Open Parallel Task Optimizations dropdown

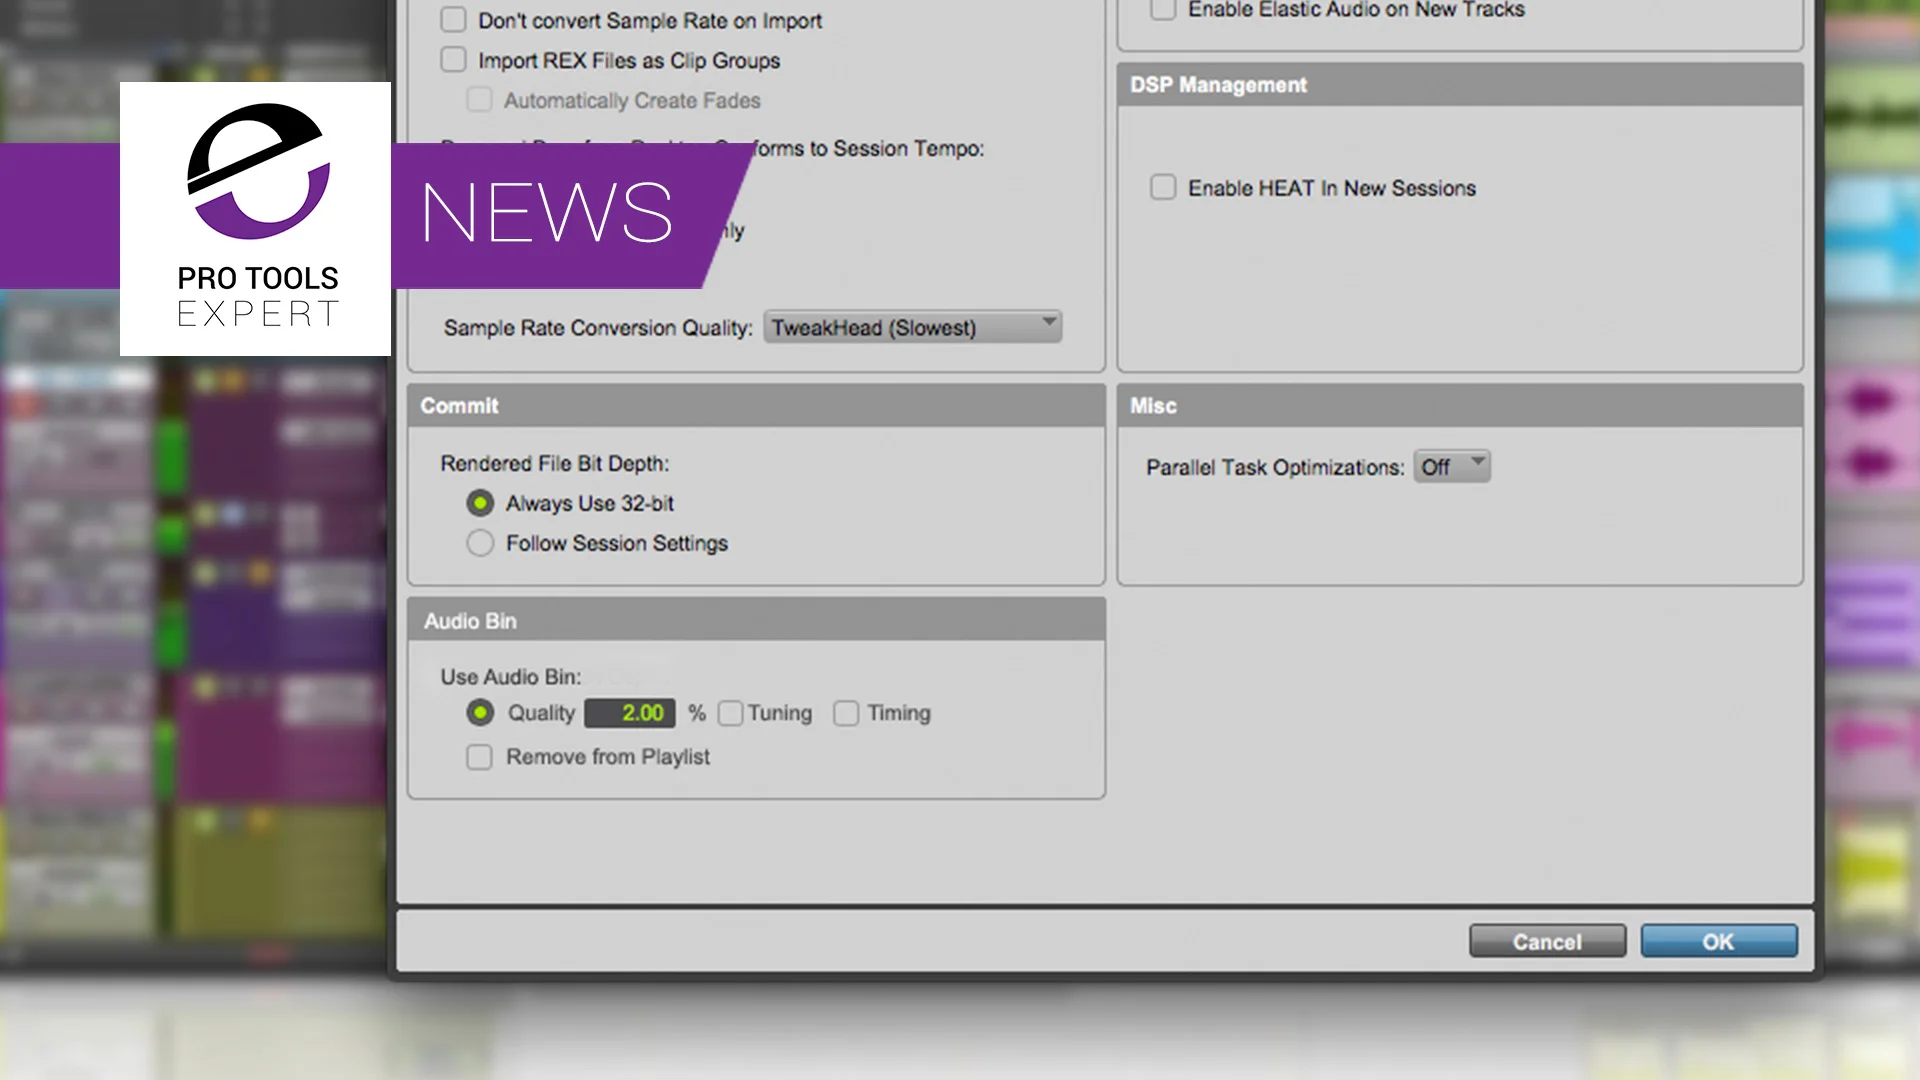click(x=1451, y=467)
